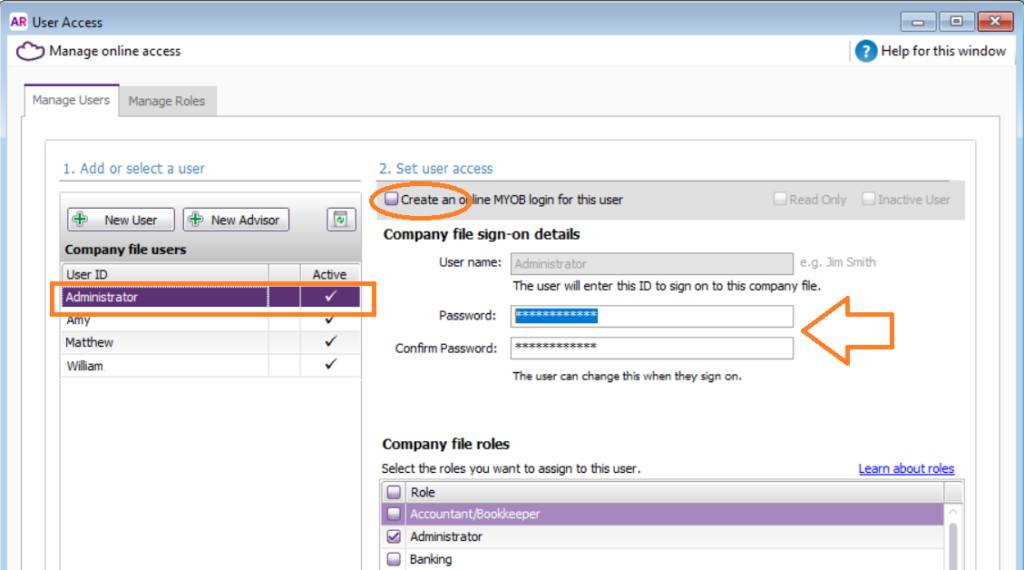Image resolution: width=1024 pixels, height=570 pixels.
Task: Add a New User
Action: (x=121, y=220)
